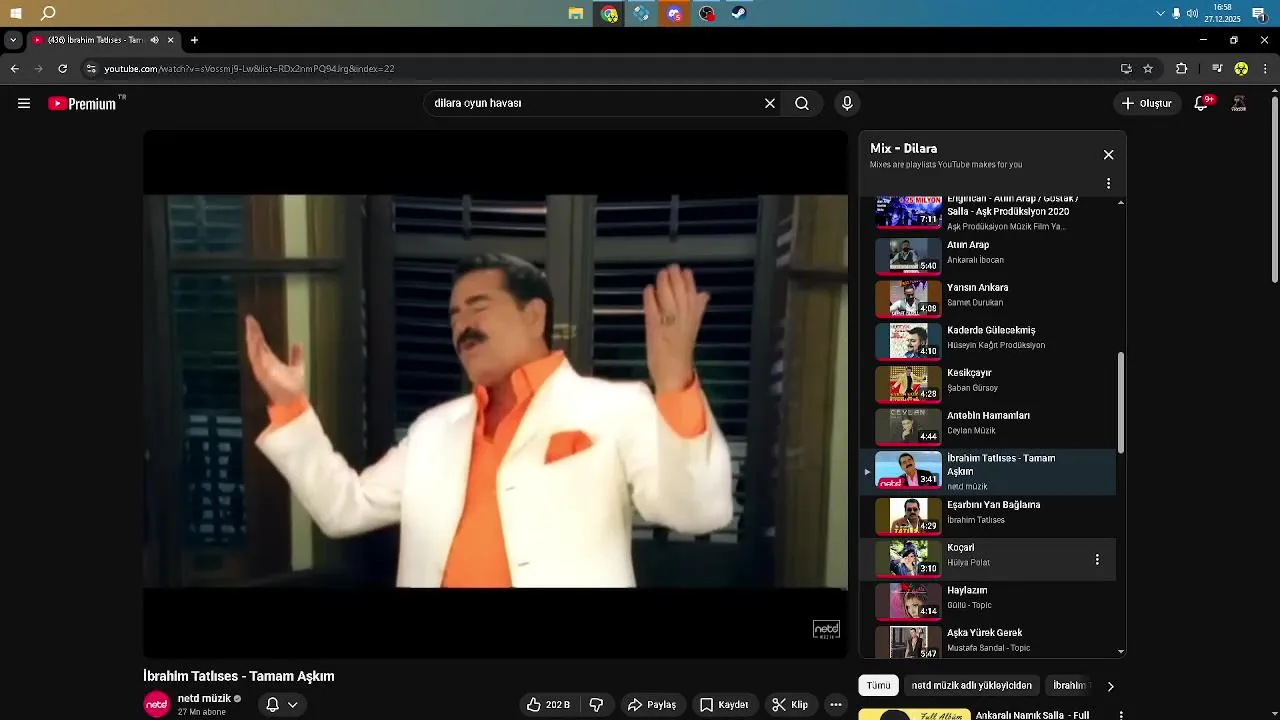Open the Windows Start menu

16,13
